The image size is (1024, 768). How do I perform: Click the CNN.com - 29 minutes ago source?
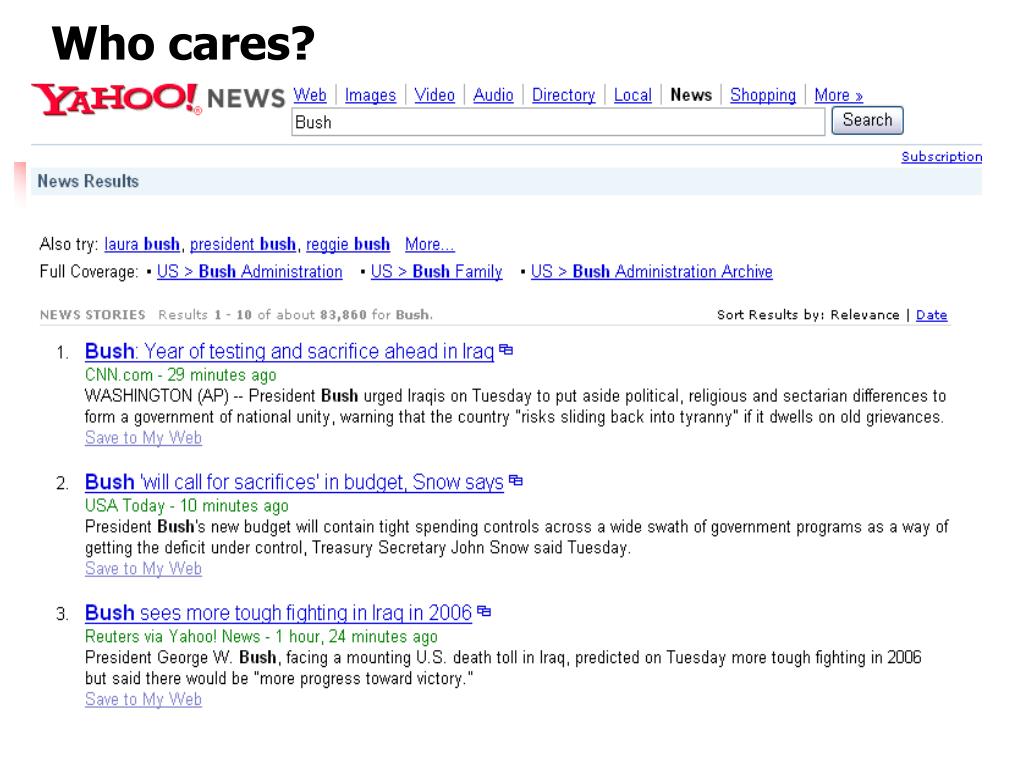[181, 375]
